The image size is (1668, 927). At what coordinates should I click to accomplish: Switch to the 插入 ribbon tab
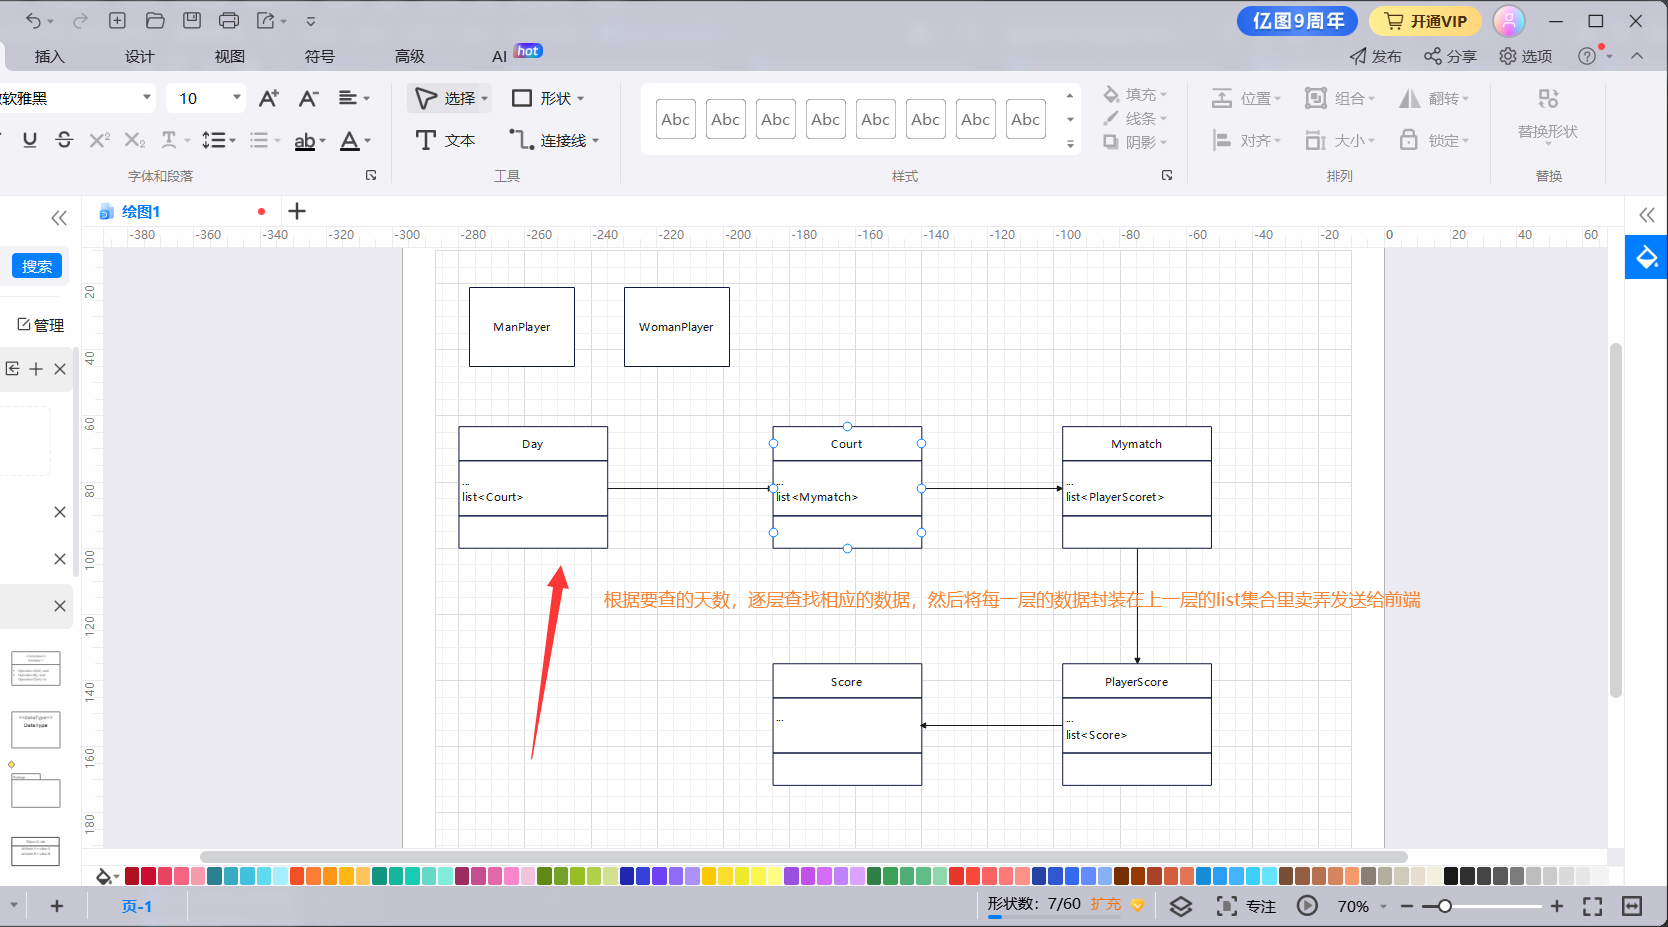[49, 56]
